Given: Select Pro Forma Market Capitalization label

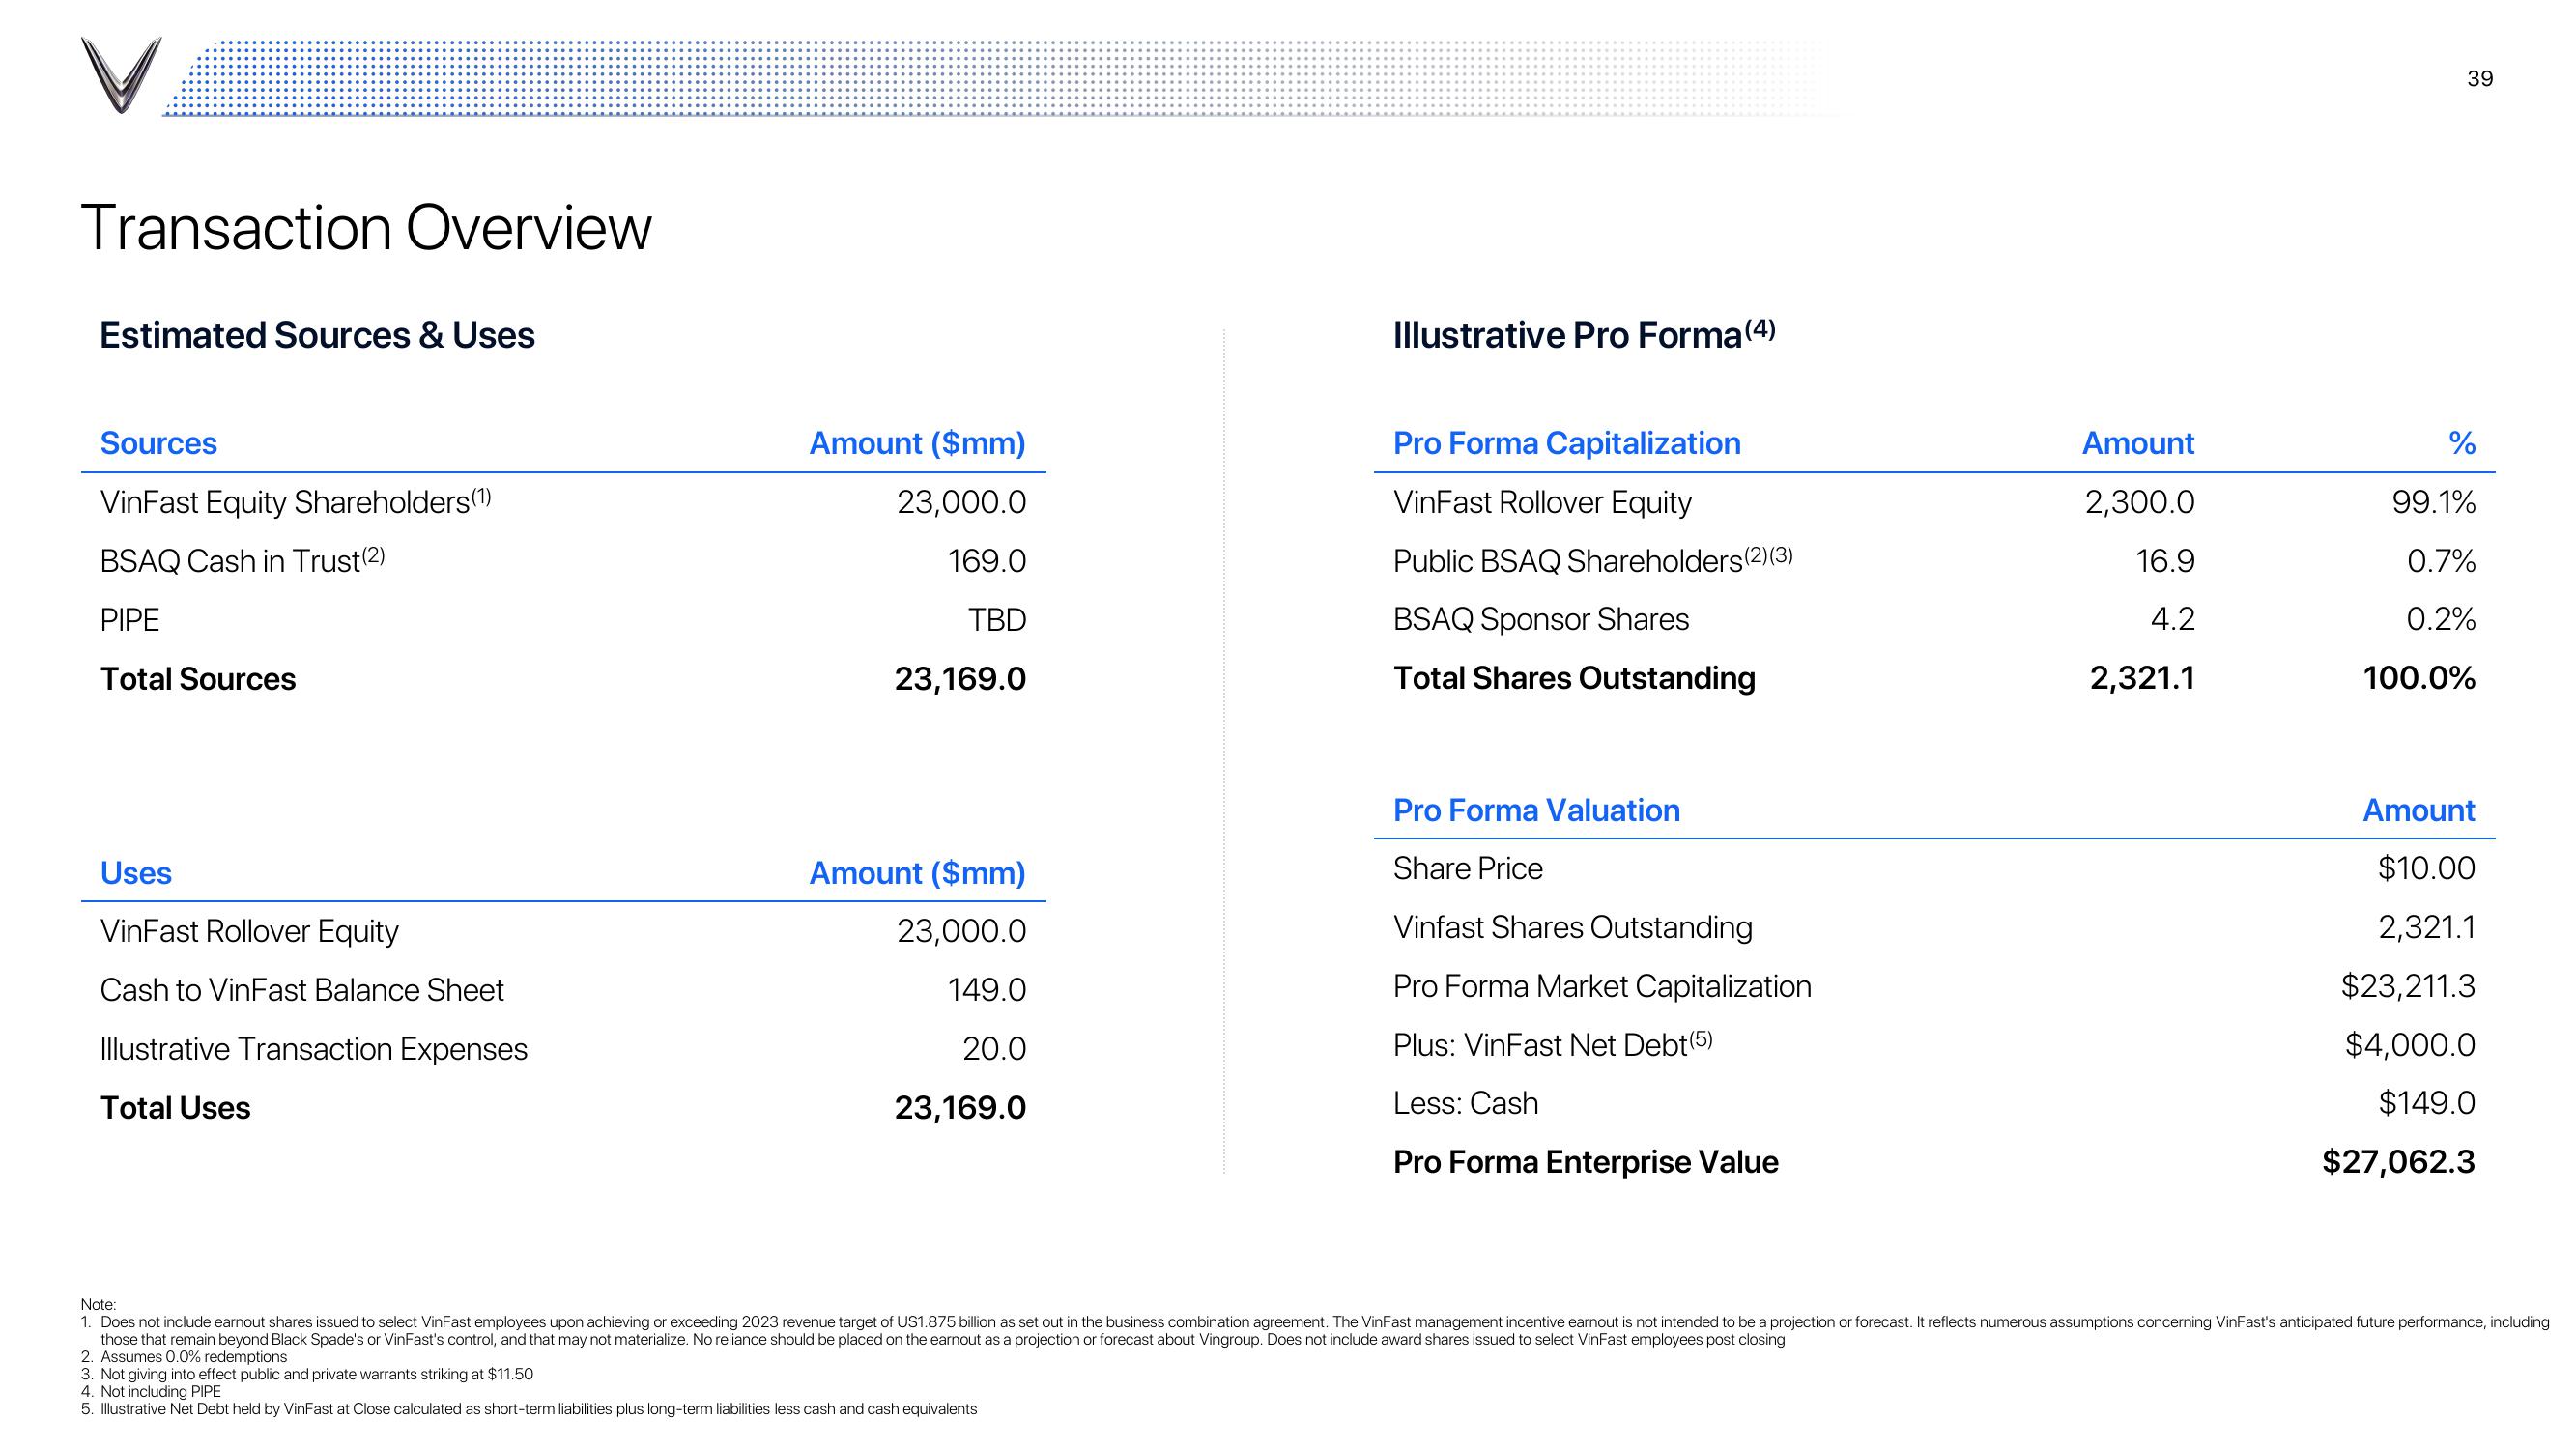Looking at the screenshot, I should pos(1602,986).
